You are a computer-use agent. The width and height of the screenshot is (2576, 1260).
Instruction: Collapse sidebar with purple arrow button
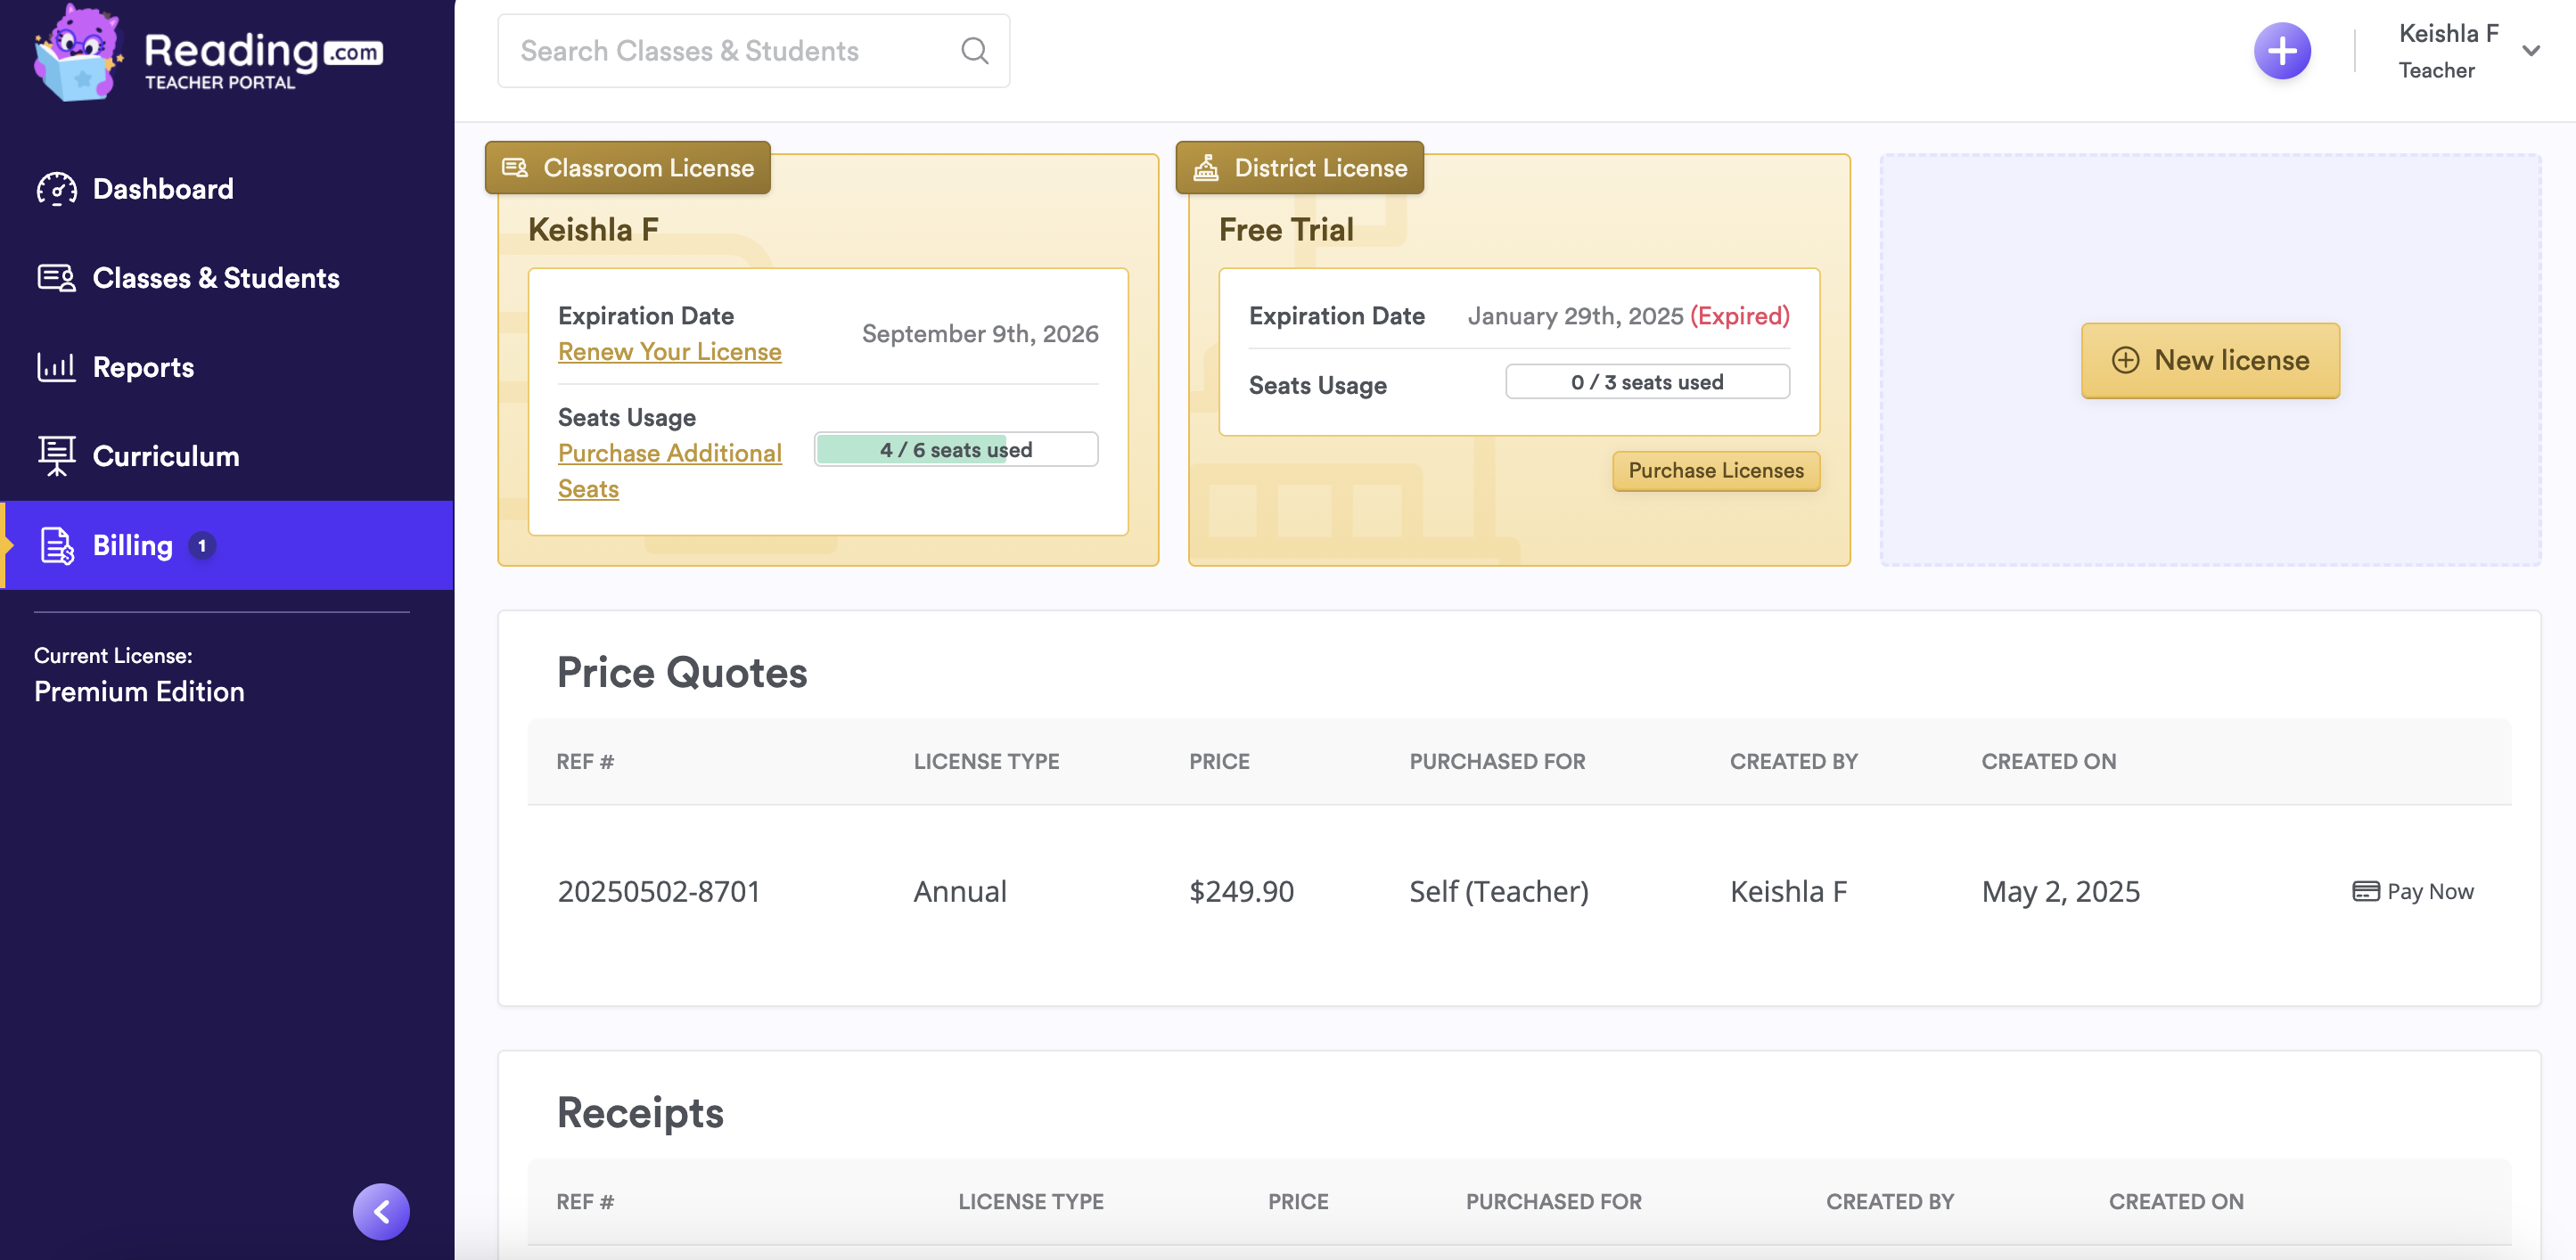click(381, 1211)
